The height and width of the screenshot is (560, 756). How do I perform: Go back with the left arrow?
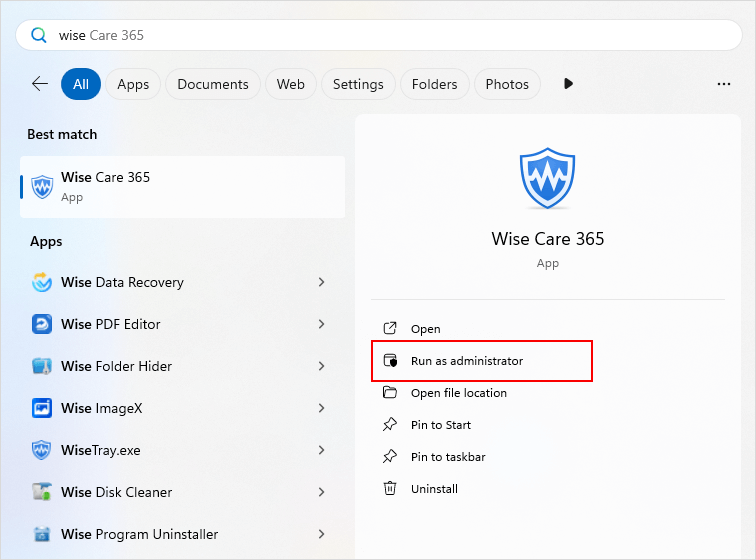coord(40,84)
